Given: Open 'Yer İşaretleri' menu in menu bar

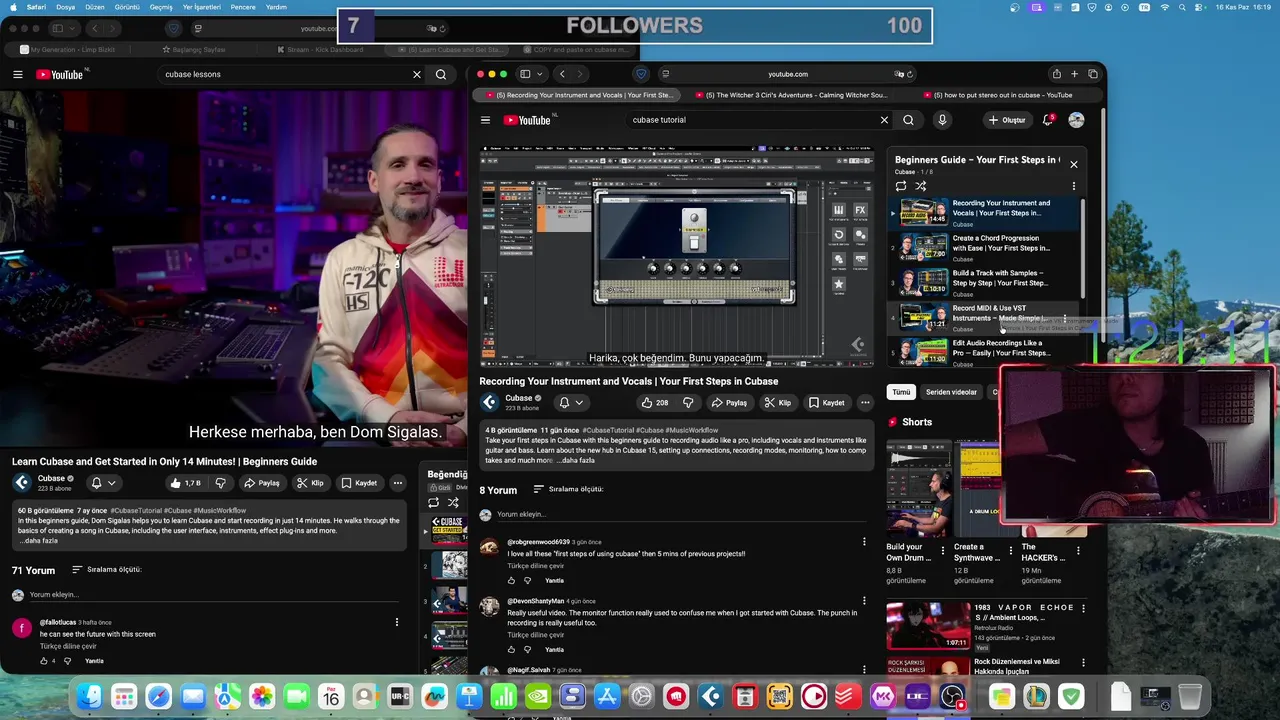Looking at the screenshot, I should coord(201,7).
